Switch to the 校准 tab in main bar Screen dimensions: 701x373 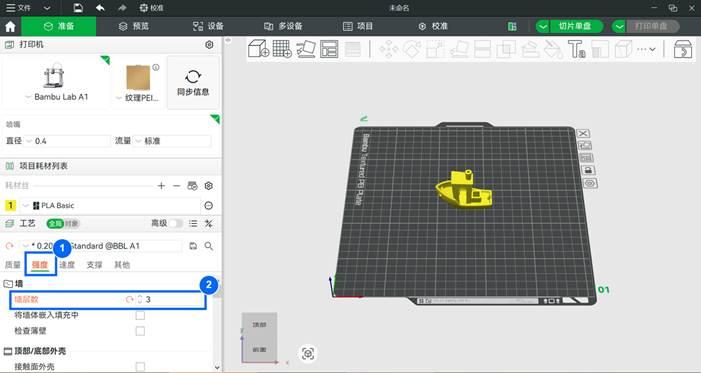(x=433, y=26)
